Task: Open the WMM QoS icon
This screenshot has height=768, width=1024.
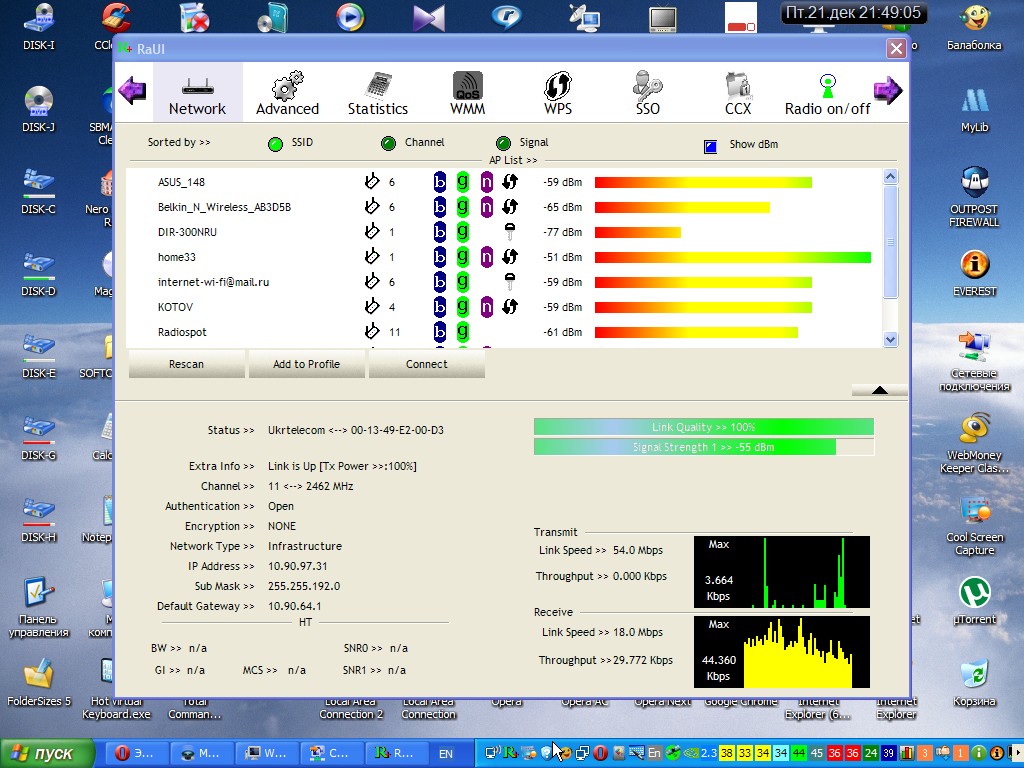Action: point(467,86)
